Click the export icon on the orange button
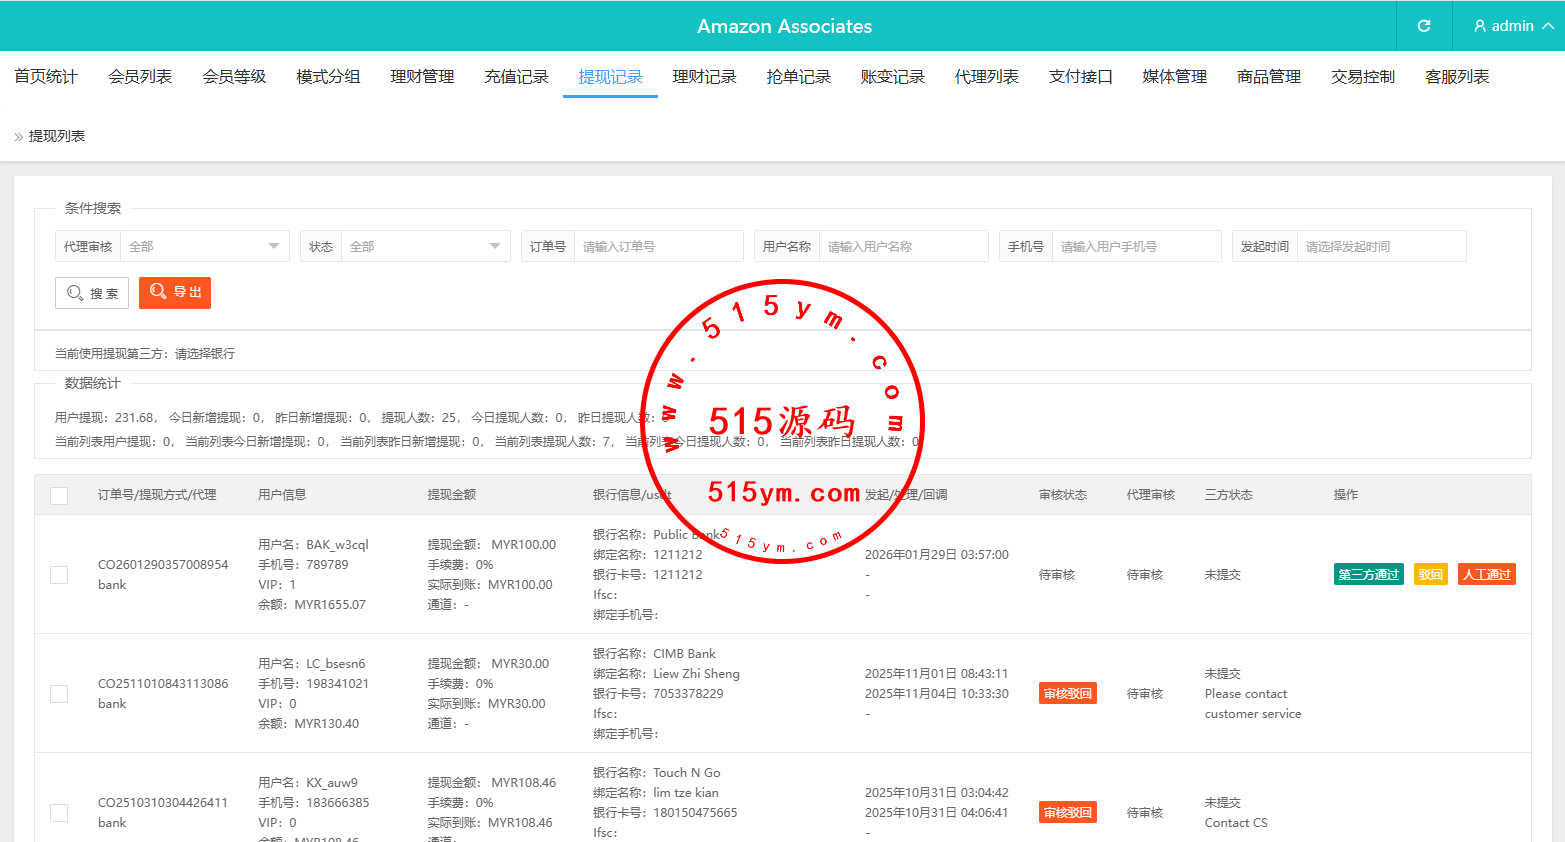The width and height of the screenshot is (1565, 842). pos(158,292)
